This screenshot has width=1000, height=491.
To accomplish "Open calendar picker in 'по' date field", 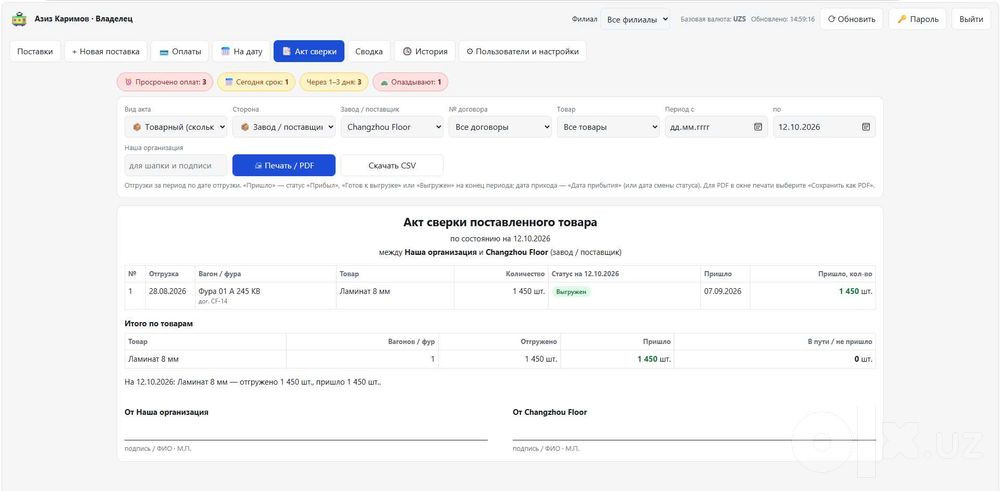I will (x=865, y=127).
